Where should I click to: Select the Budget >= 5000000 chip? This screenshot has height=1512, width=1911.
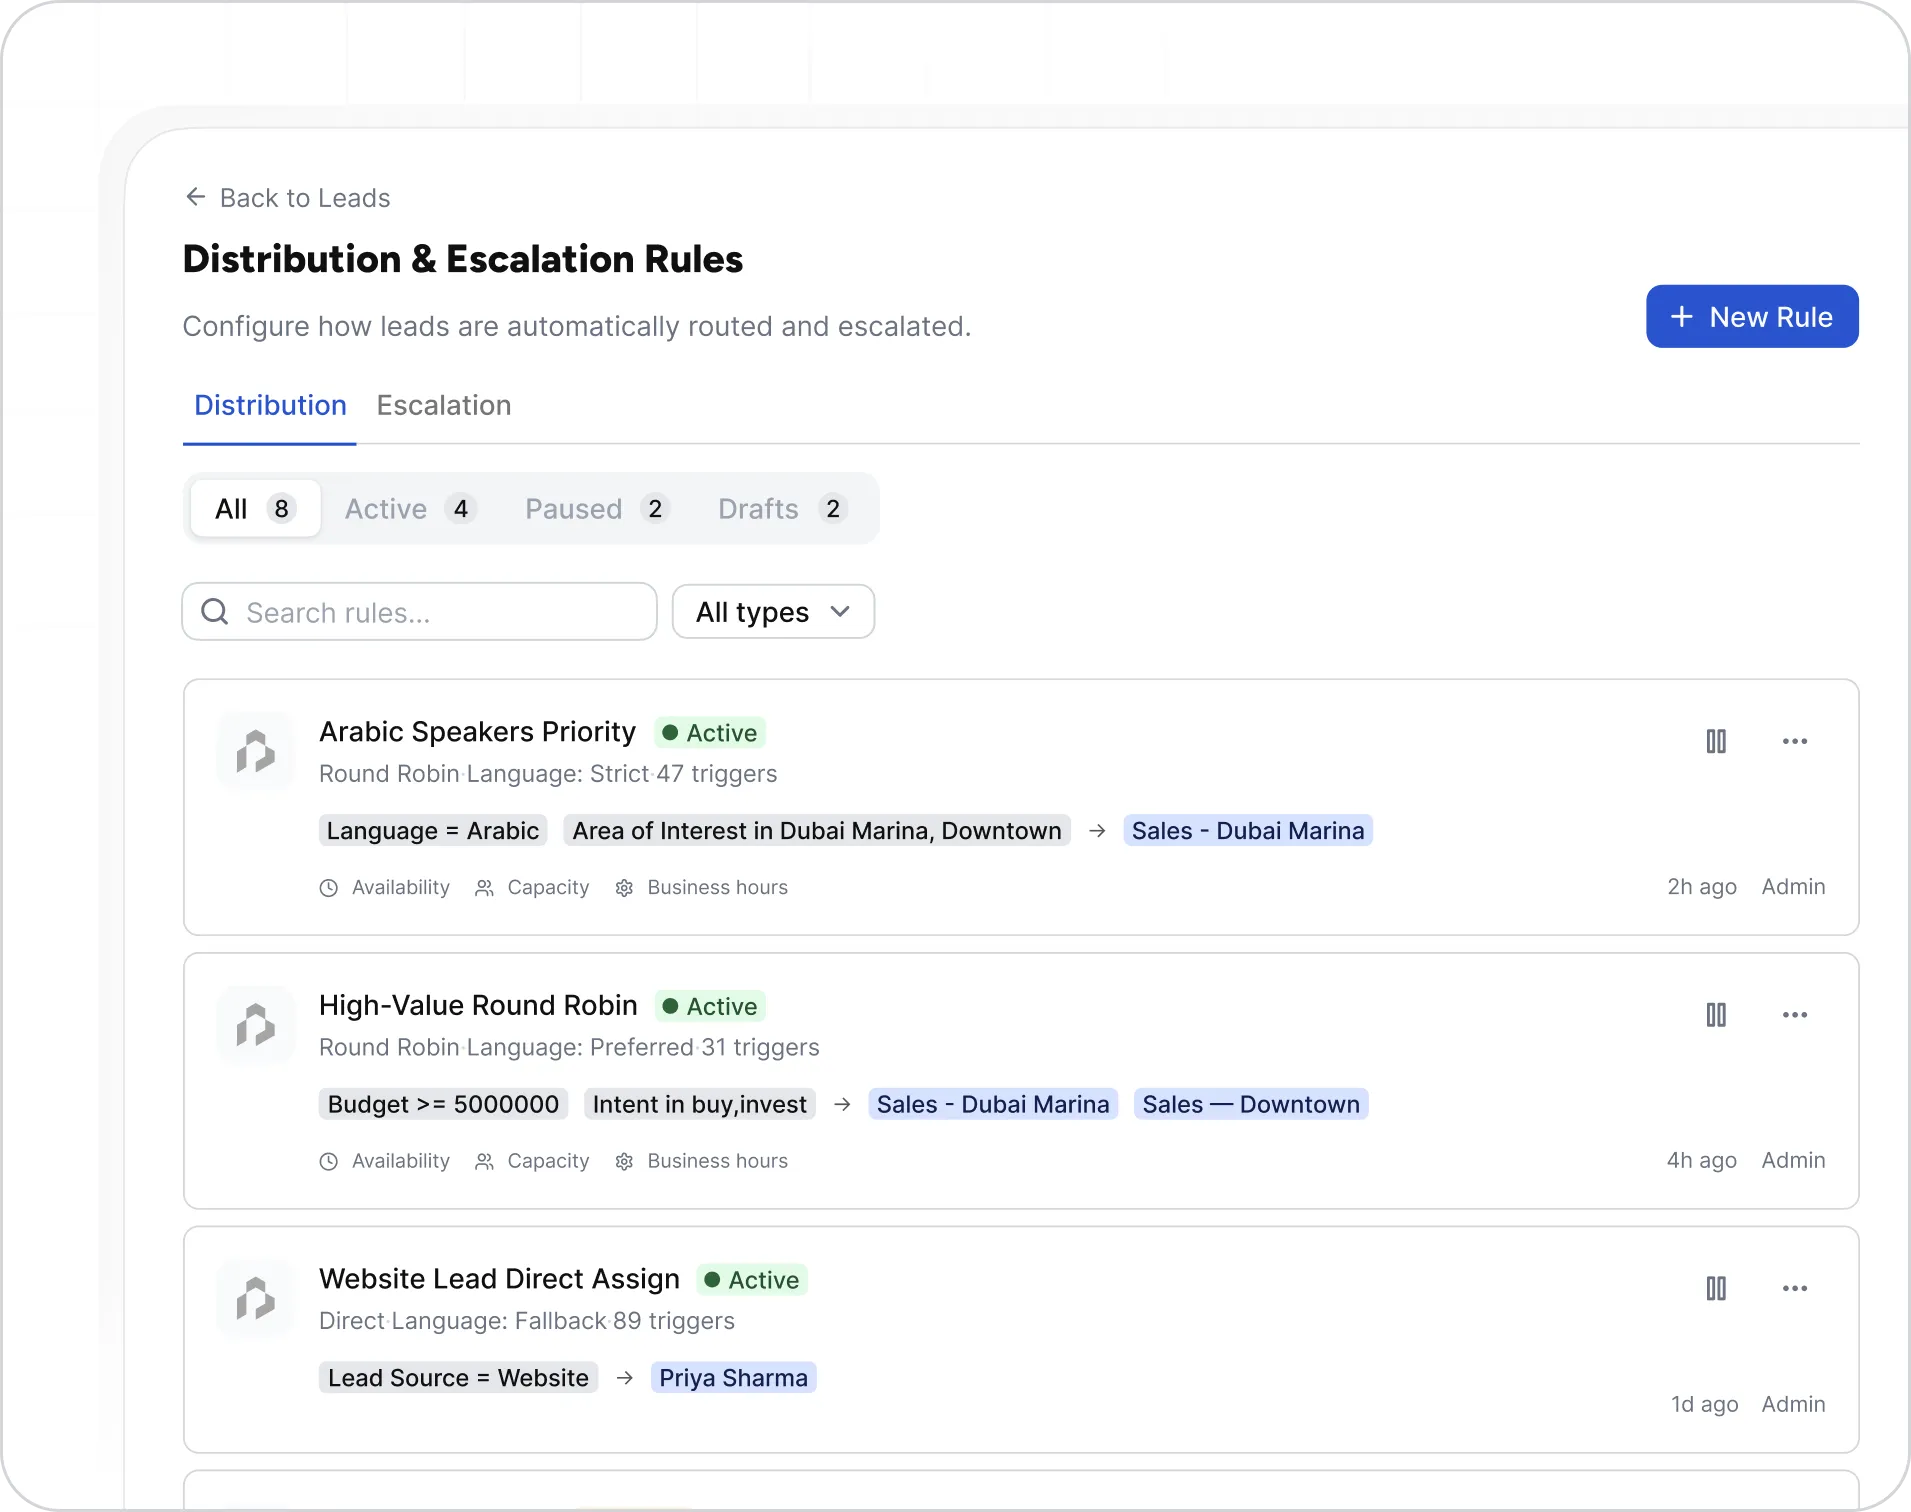[444, 1105]
